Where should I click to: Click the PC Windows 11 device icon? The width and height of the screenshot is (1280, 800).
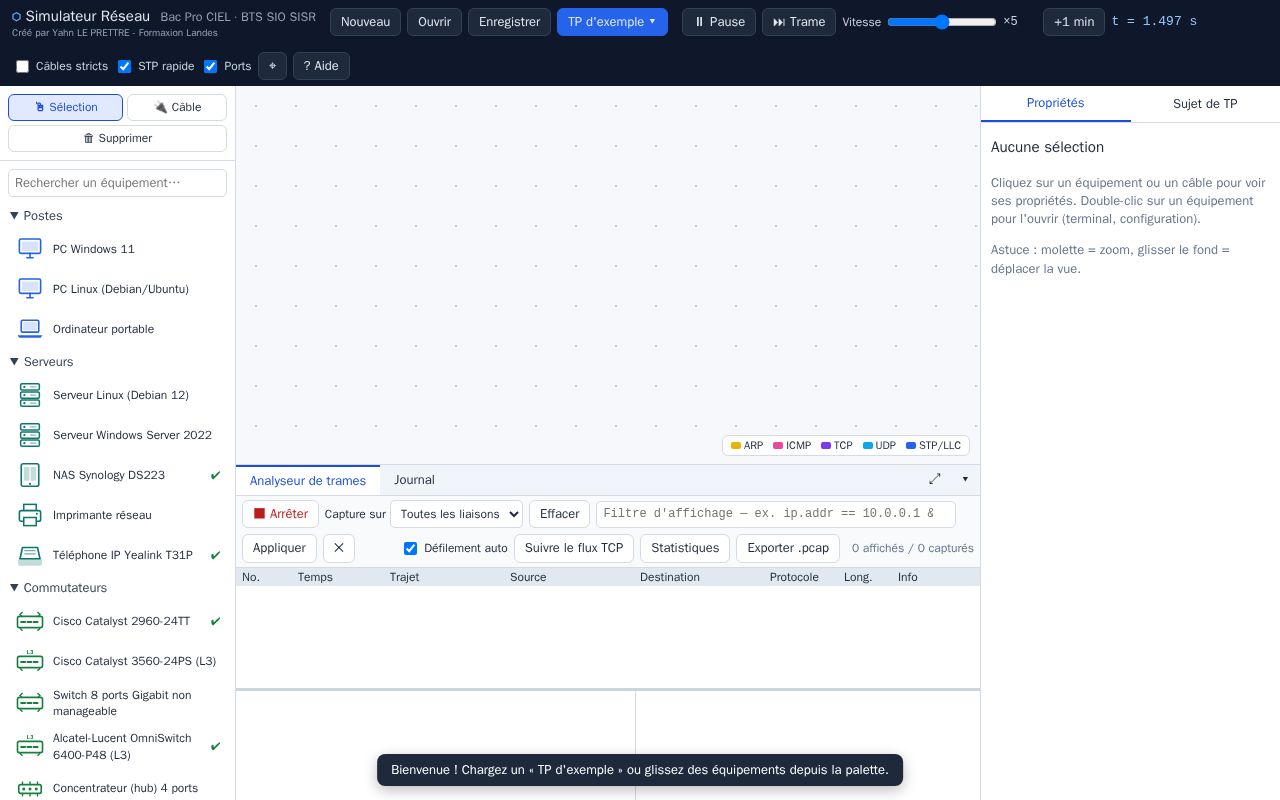[x=30, y=249]
